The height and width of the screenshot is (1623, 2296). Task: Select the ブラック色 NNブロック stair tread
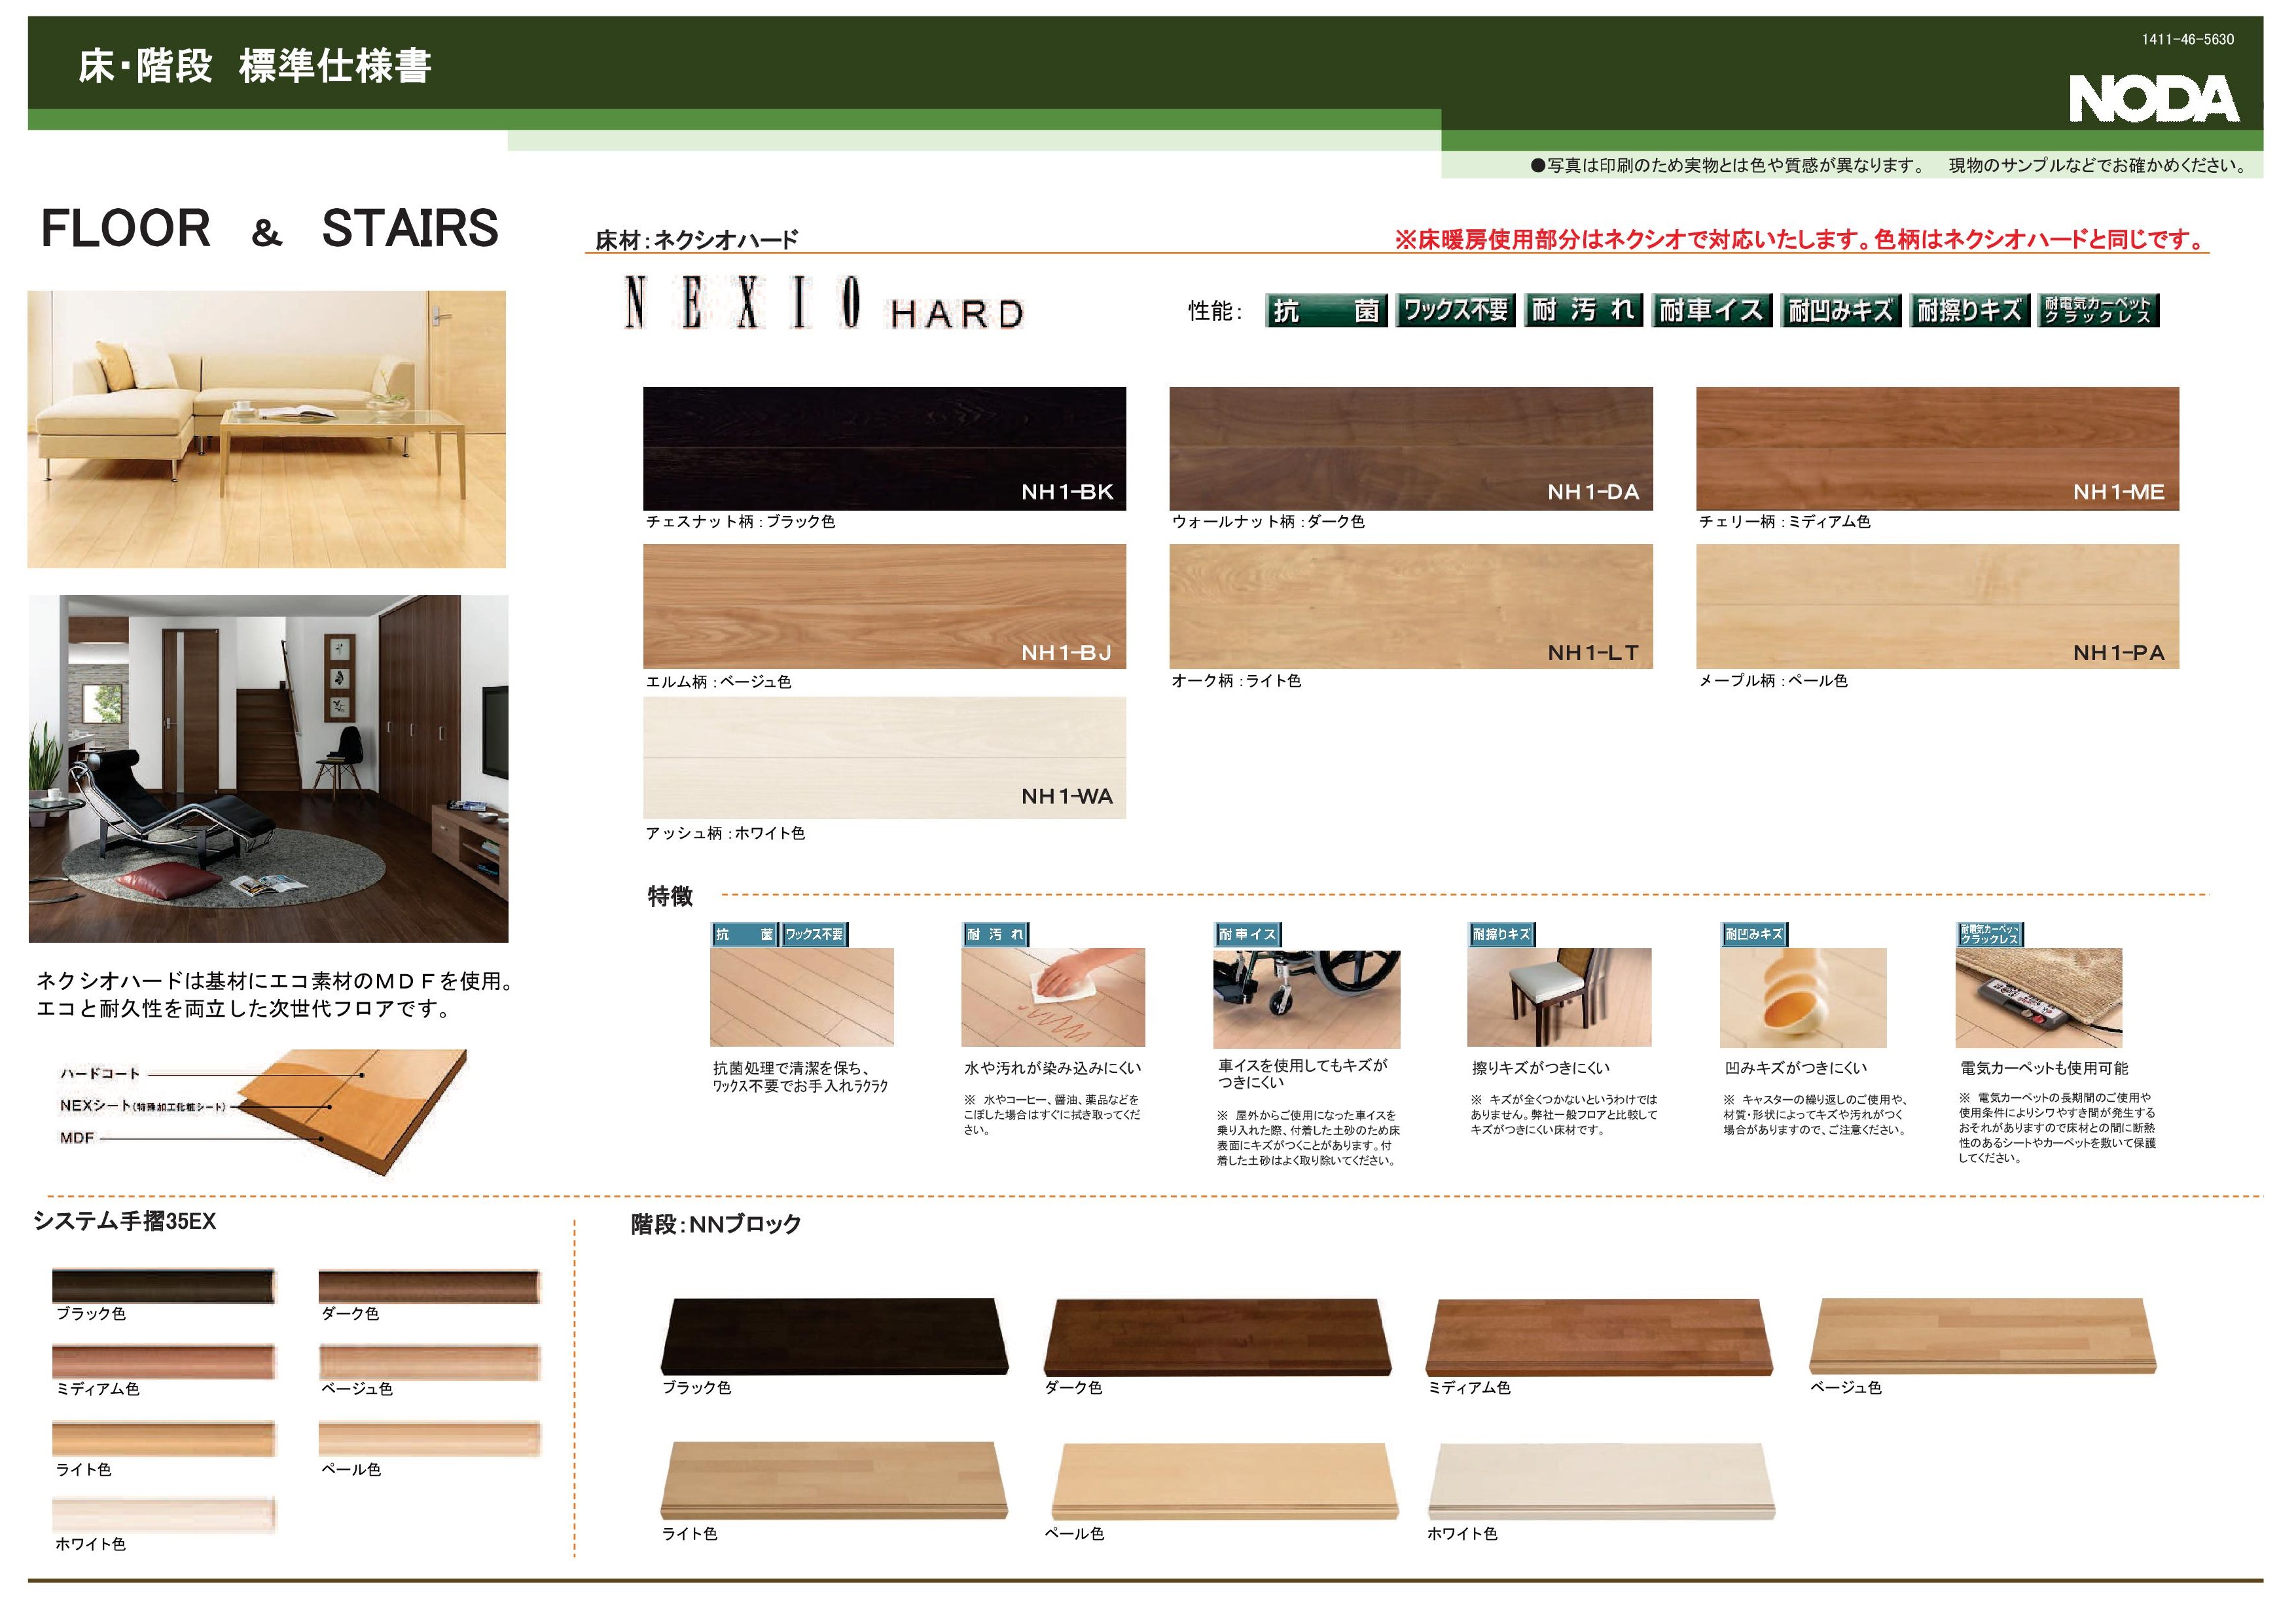point(834,1337)
